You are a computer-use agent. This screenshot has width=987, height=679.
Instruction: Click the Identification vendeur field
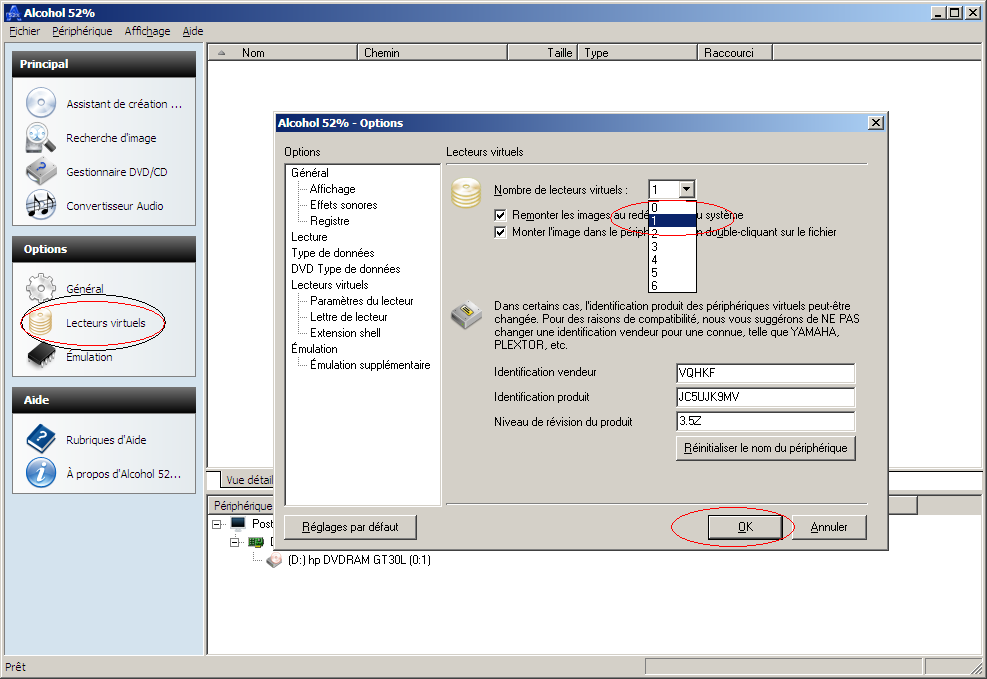pos(765,373)
